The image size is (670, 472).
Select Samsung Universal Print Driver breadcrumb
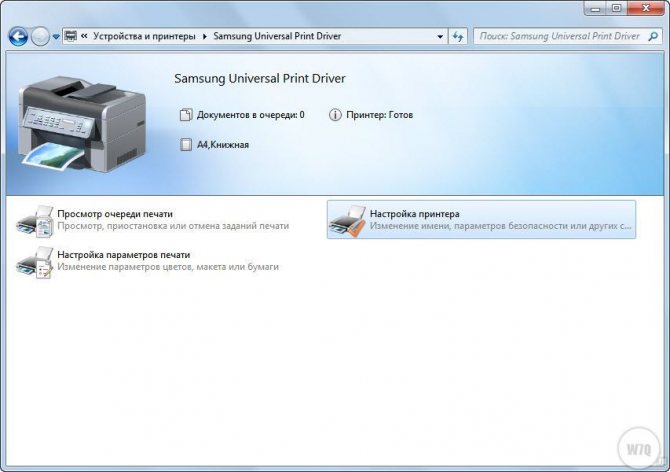[277, 36]
